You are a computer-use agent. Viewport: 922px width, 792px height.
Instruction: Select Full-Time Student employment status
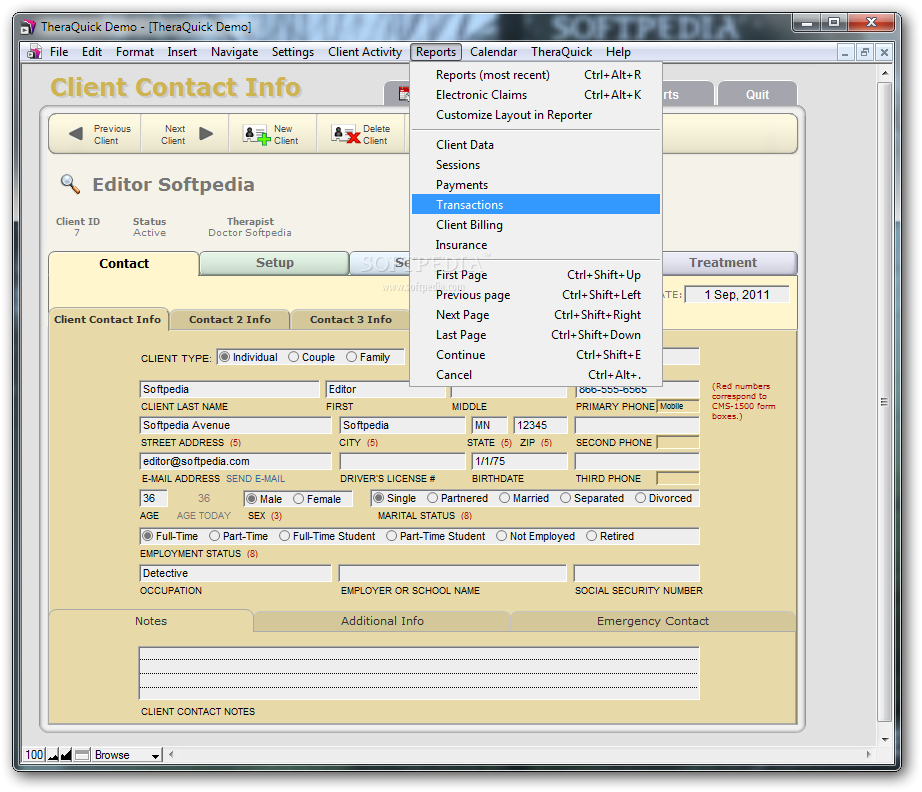pos(285,536)
